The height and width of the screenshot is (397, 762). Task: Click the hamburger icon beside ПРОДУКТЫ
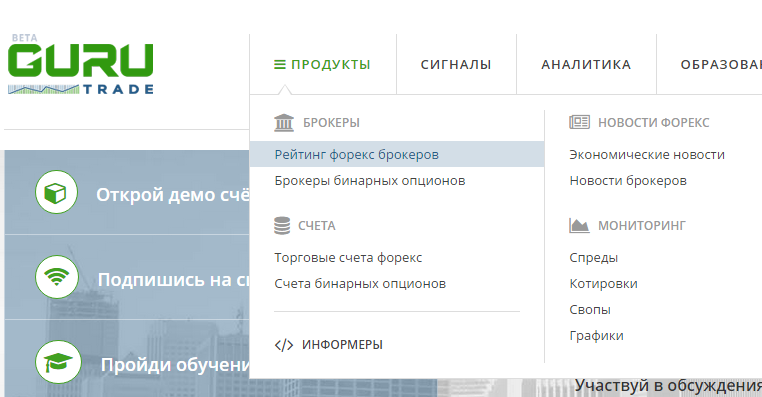coord(280,65)
